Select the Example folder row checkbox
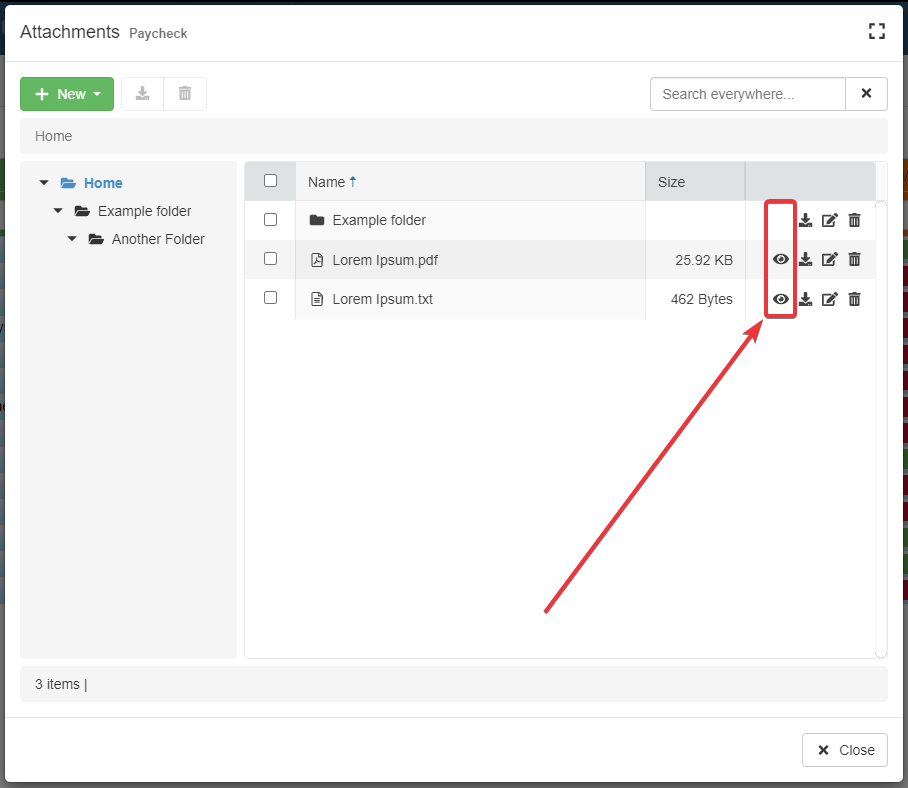908x788 pixels. (x=270, y=219)
